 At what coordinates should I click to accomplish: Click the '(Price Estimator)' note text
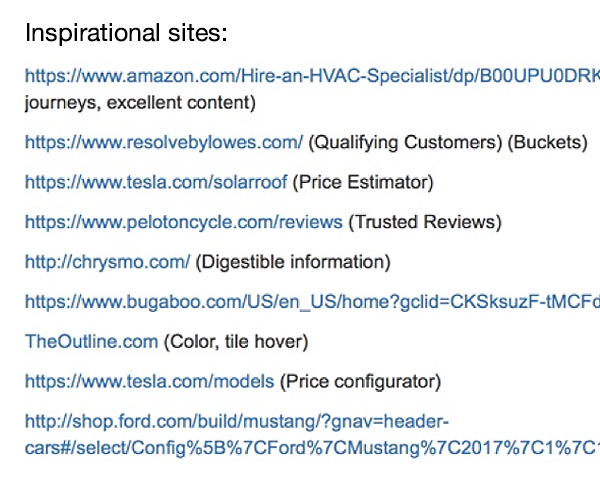(363, 182)
